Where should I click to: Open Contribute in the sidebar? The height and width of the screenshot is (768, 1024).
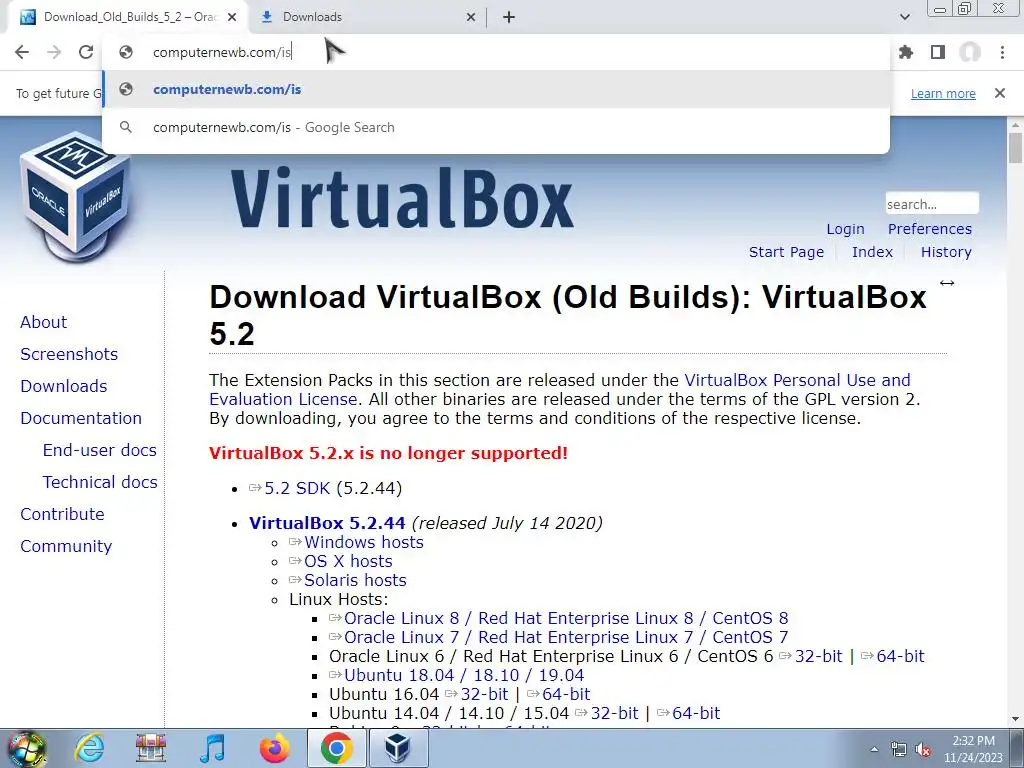coord(62,514)
